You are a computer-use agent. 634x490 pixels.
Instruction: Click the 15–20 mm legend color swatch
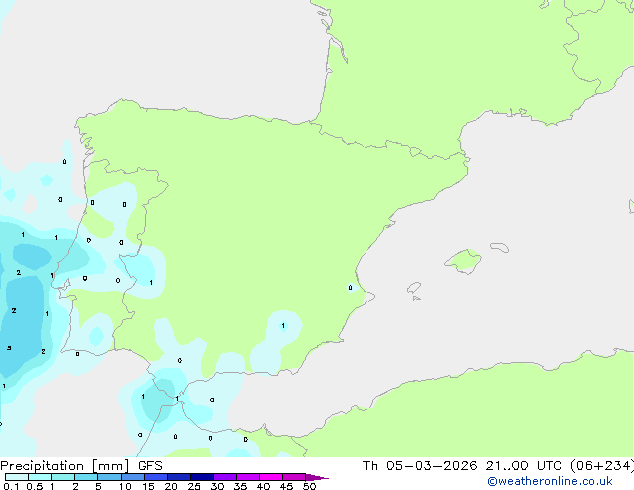coord(155,477)
